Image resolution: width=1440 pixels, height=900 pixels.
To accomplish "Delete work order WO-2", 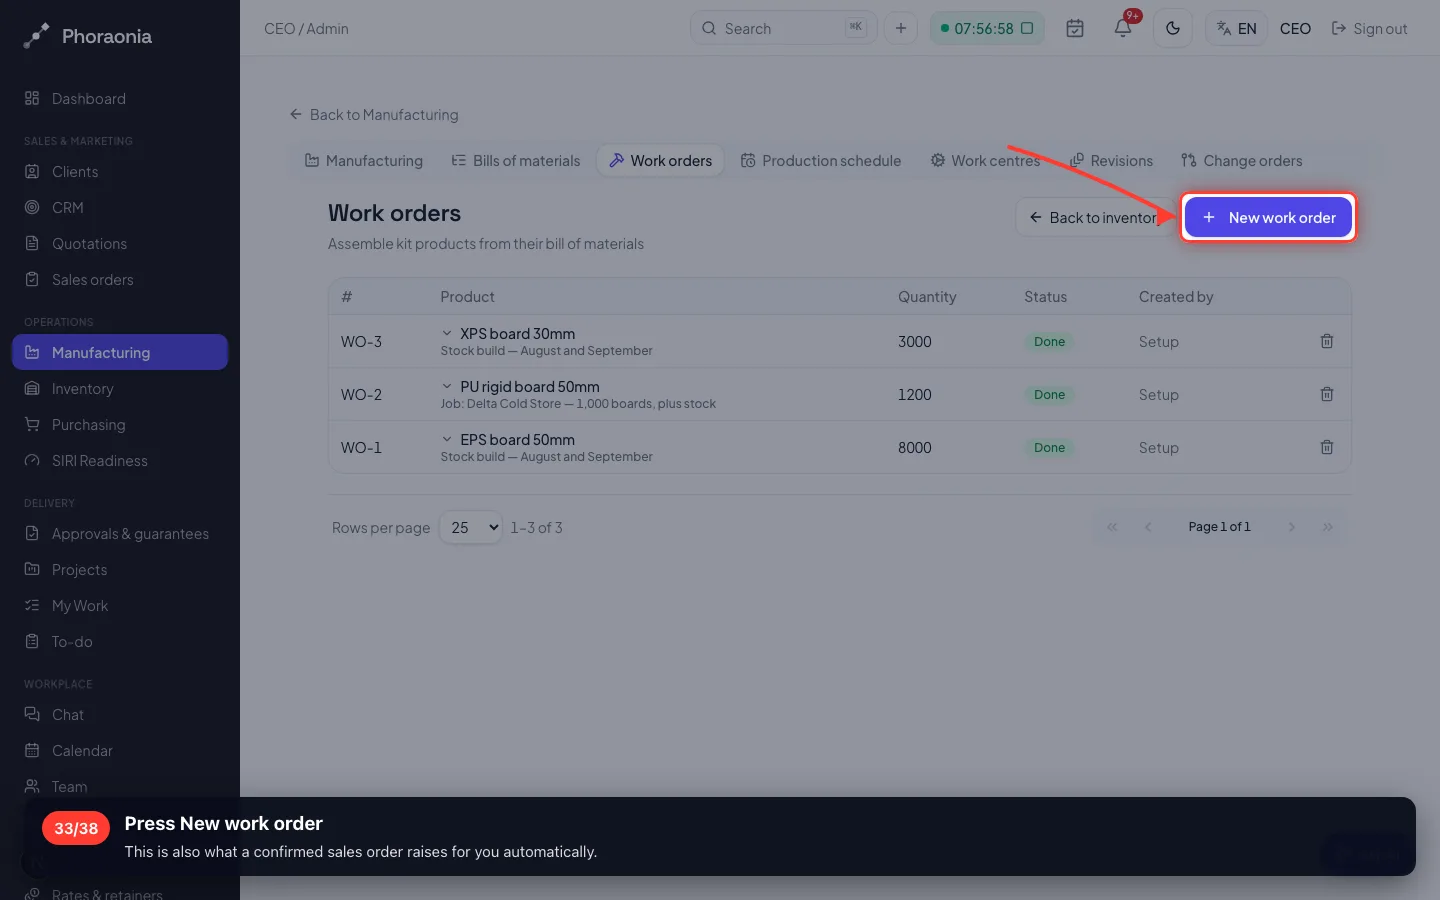I will 1327,394.
